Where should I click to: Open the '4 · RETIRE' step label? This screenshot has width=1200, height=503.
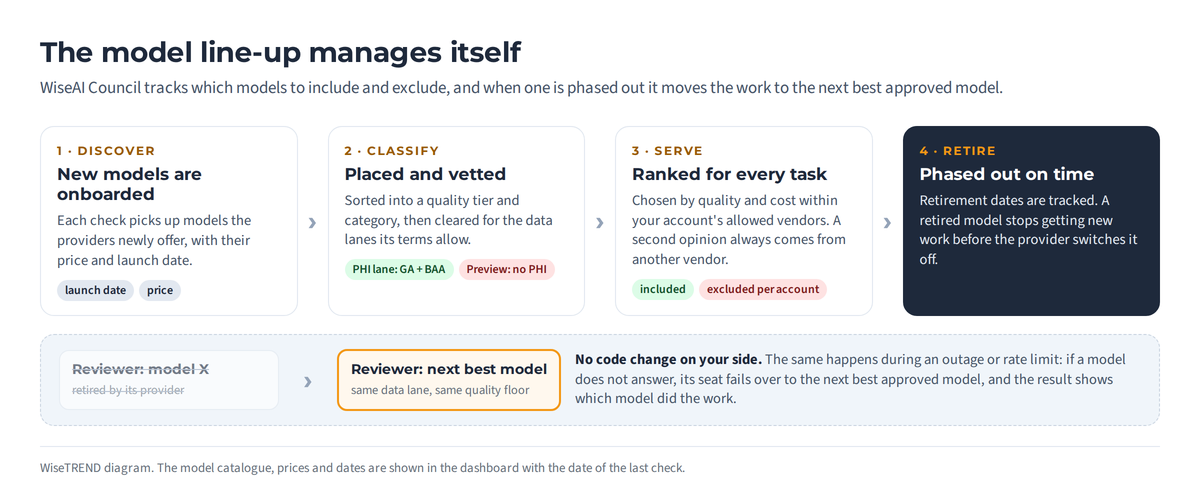pyautogui.click(x=958, y=151)
